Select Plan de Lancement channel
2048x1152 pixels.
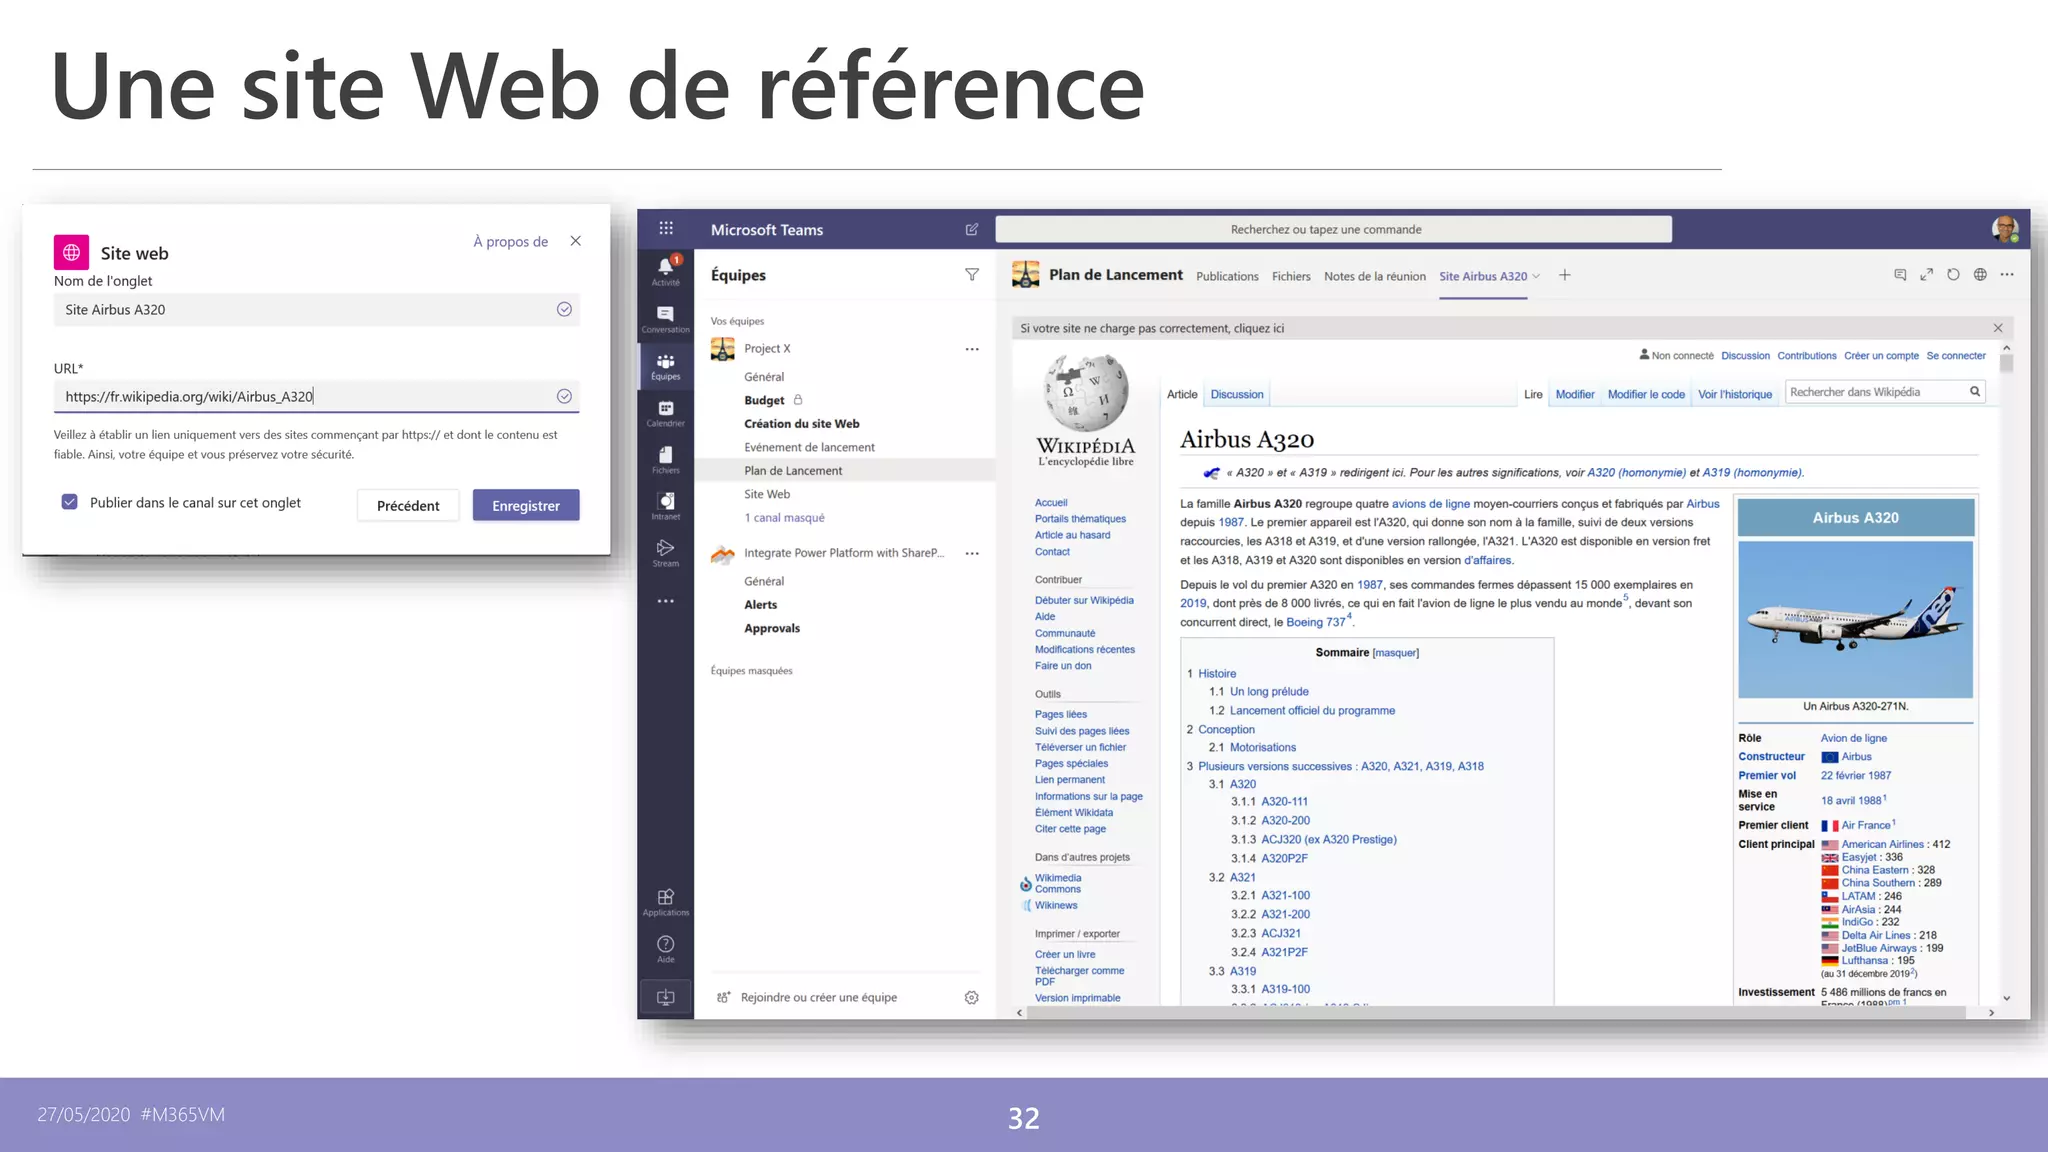point(793,471)
